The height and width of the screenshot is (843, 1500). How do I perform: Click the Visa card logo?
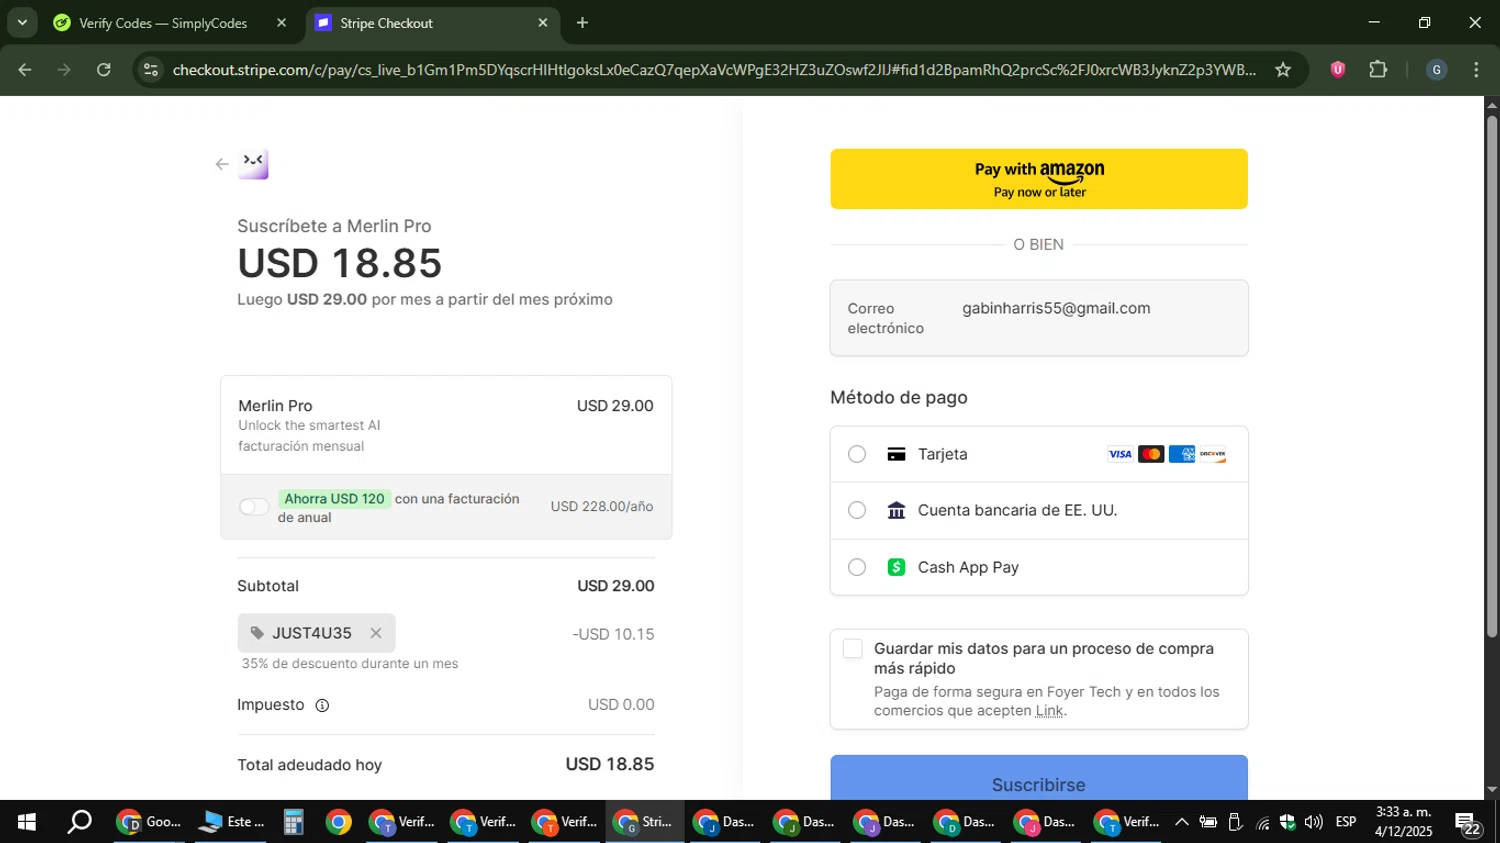1120,454
